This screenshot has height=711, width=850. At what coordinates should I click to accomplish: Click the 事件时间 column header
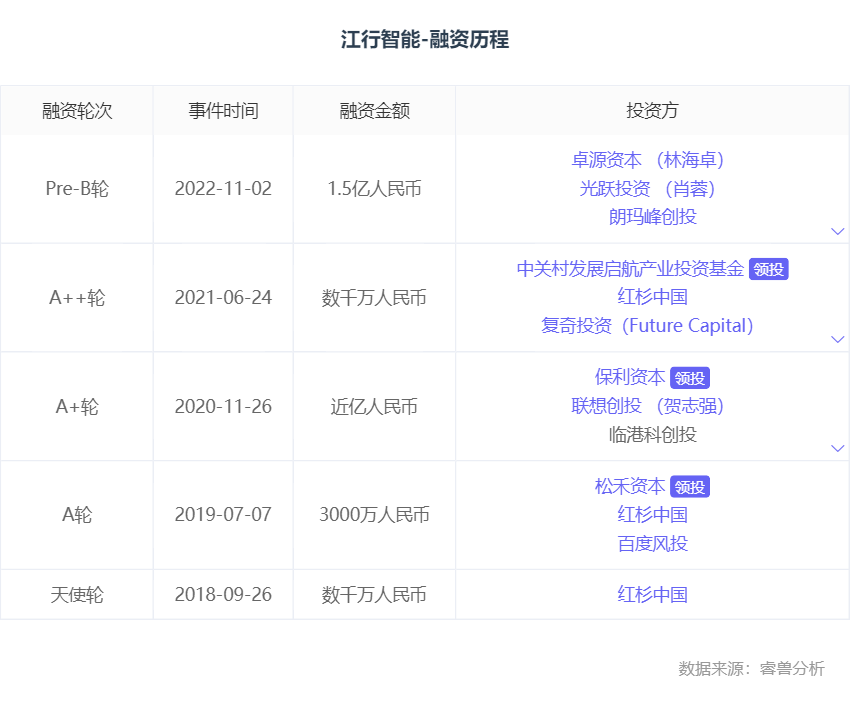point(223,111)
